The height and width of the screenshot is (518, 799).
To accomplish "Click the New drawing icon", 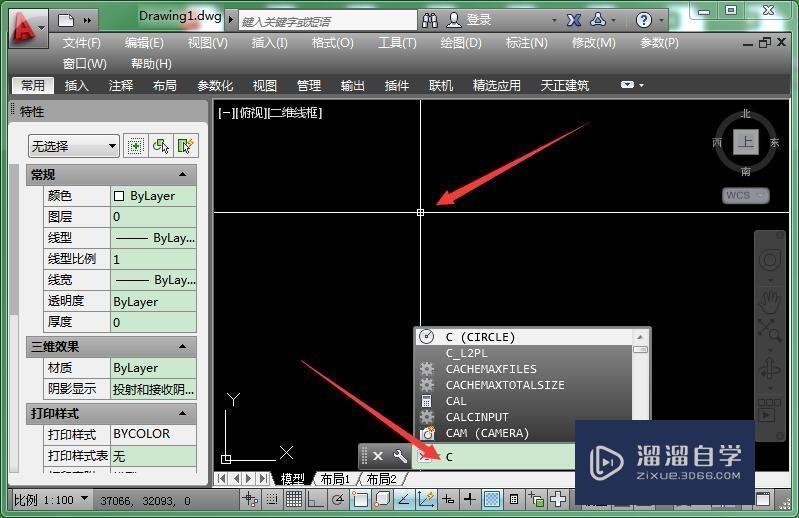I will pos(66,20).
